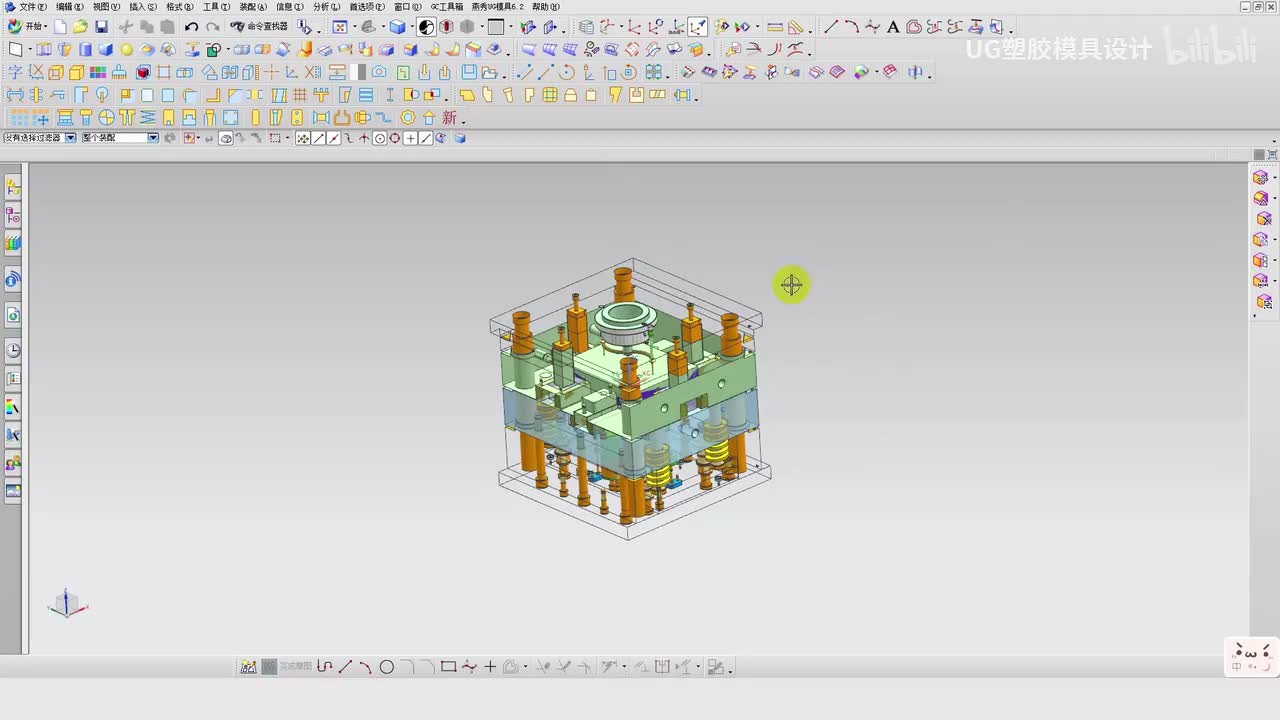This screenshot has height=720, width=1280.
Task: Toggle the snap endpoint icon
Action: coord(319,138)
